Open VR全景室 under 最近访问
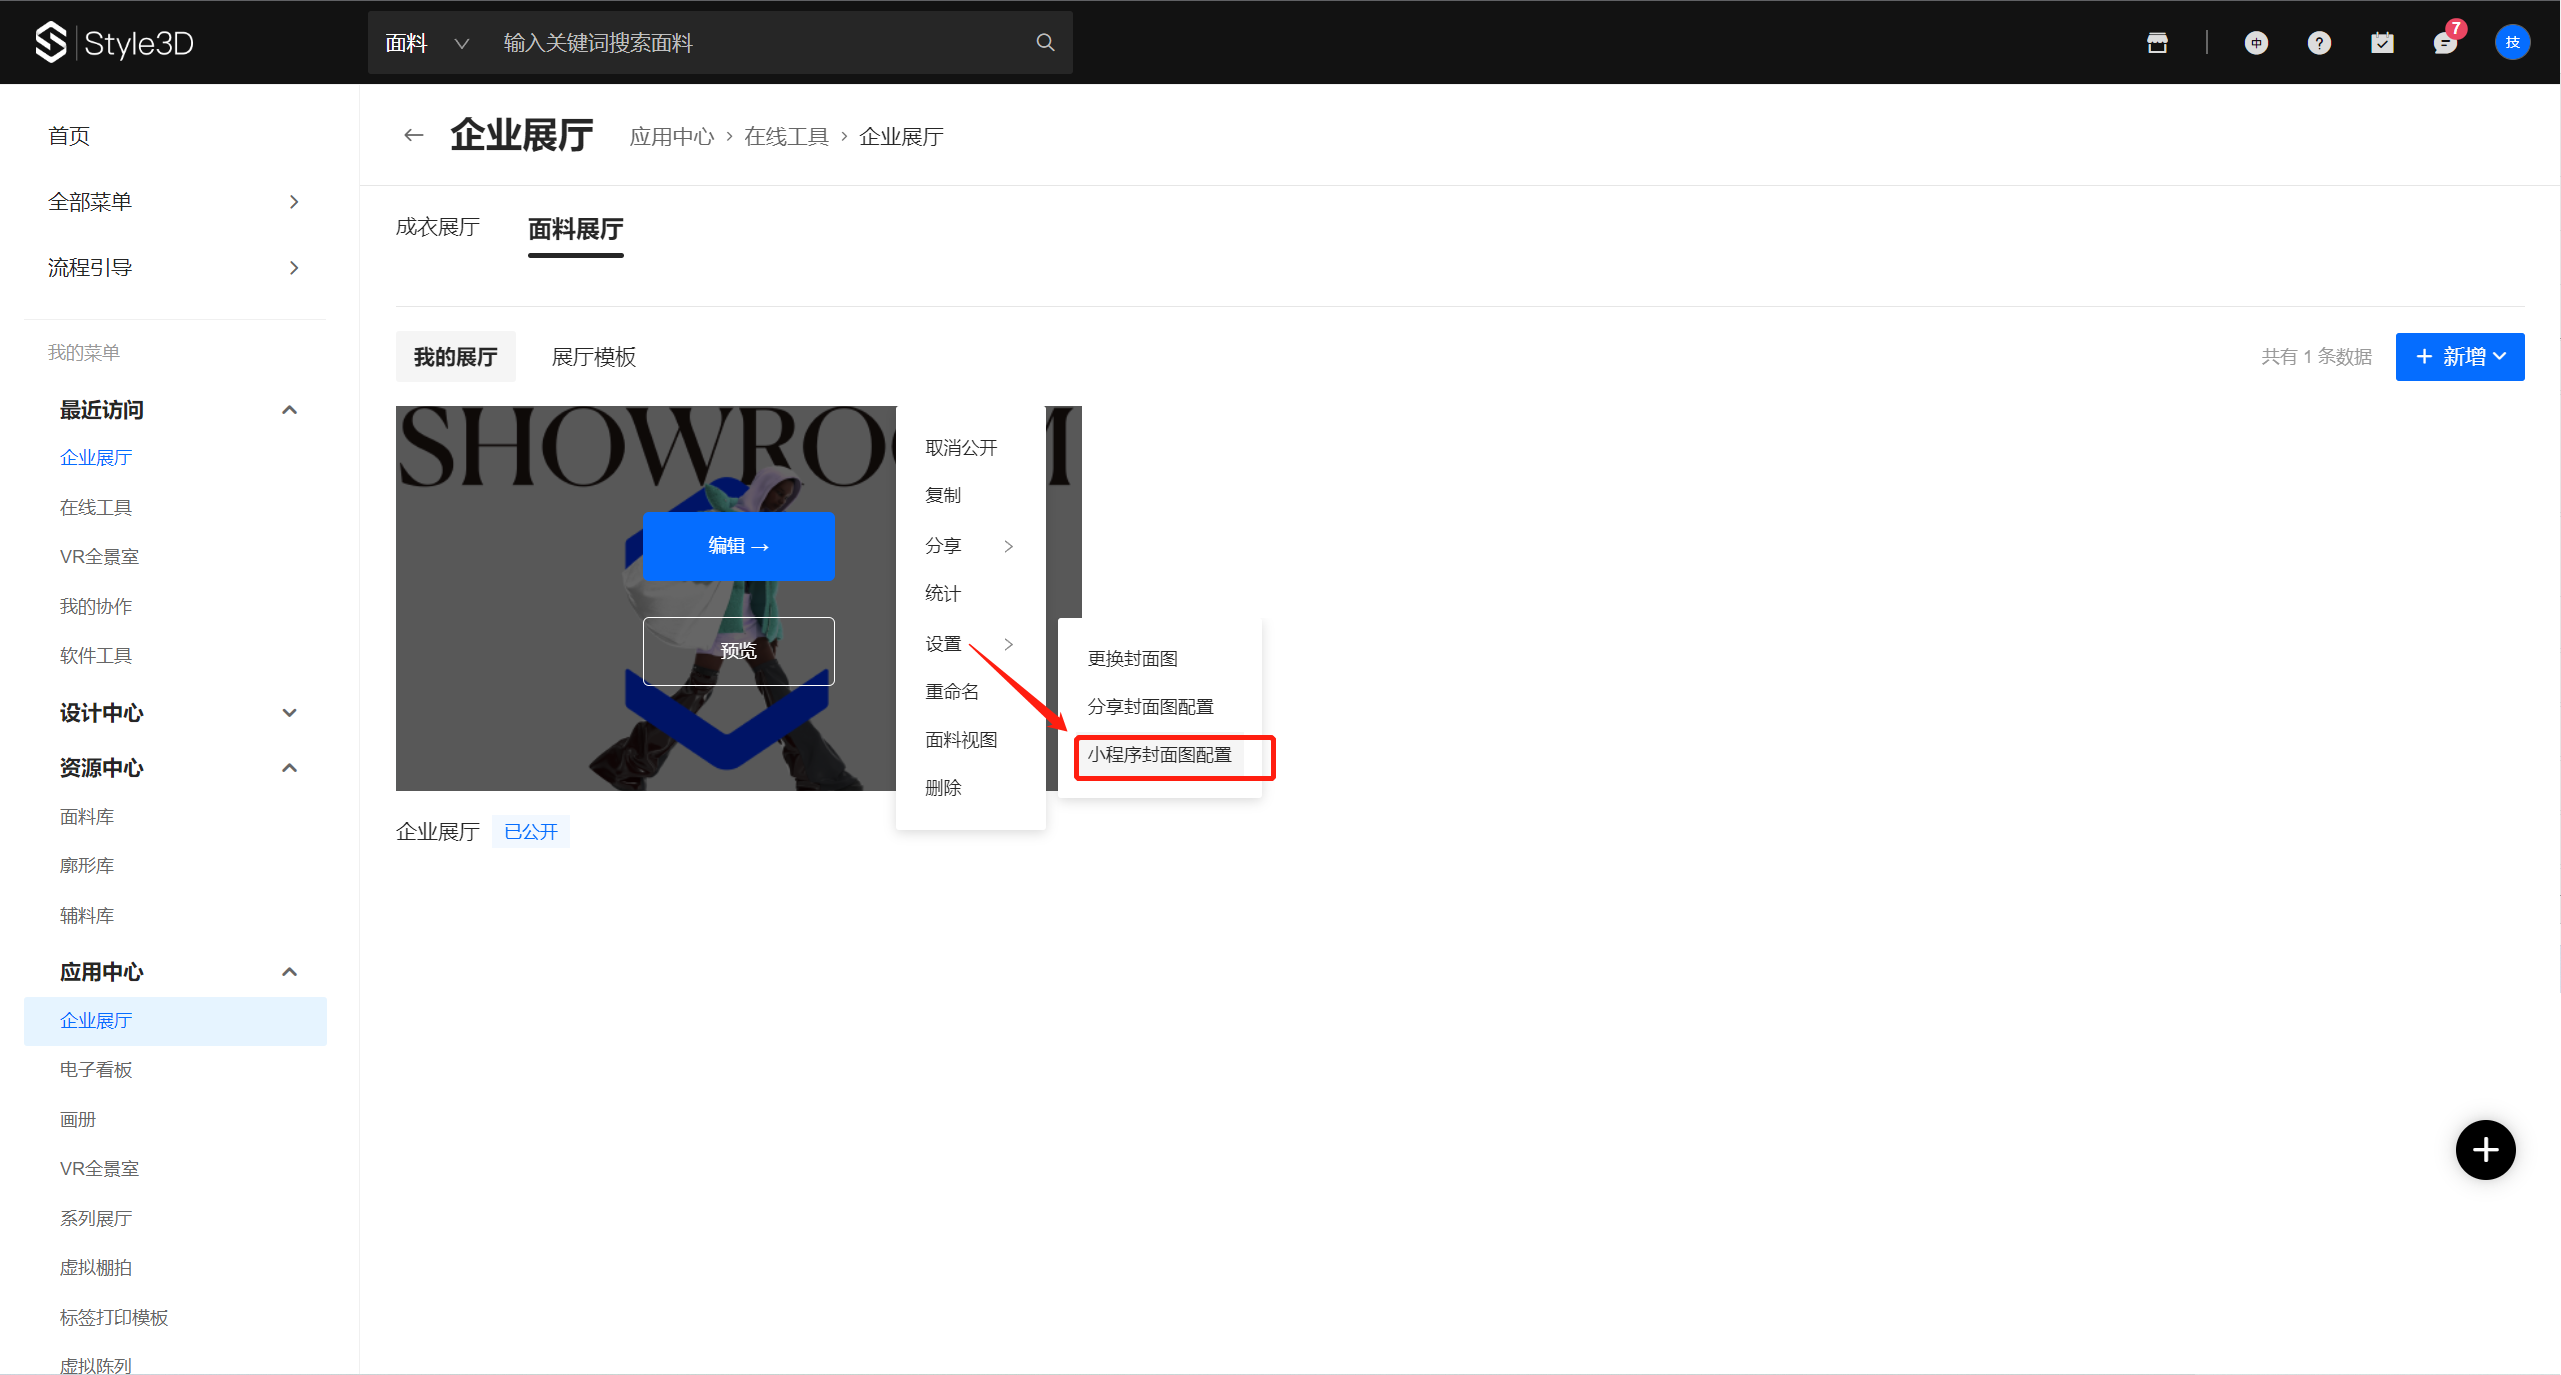The height and width of the screenshot is (1375, 2561). pos(99,557)
